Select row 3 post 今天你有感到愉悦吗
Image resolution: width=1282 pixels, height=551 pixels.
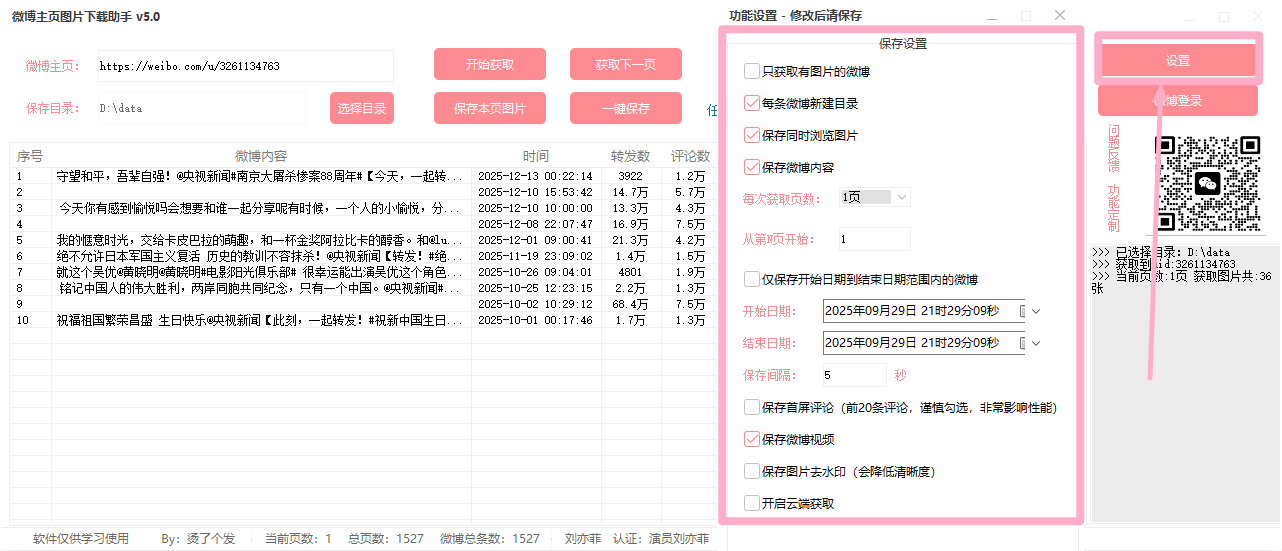[x=261, y=208]
